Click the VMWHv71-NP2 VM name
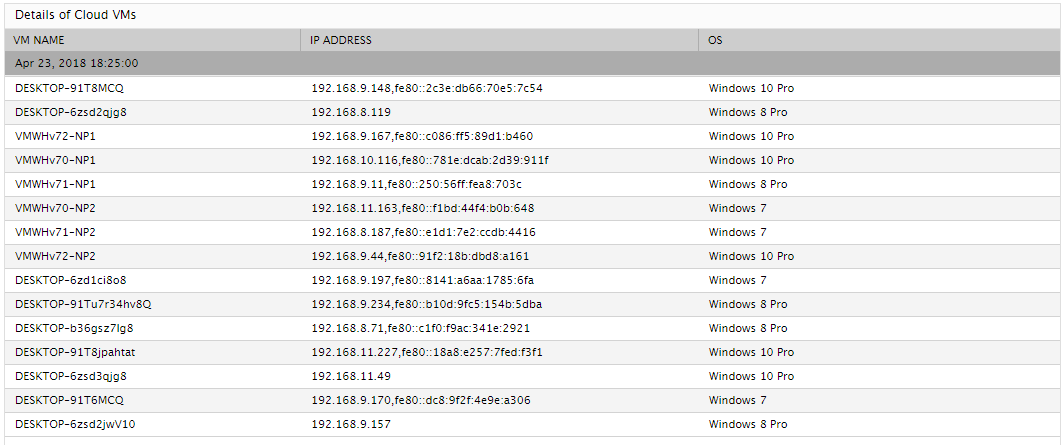The height and width of the screenshot is (445, 1062). 56,232
